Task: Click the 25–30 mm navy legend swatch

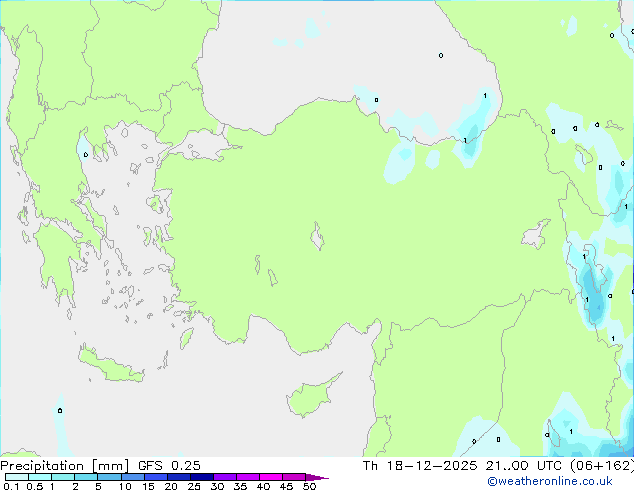Action: pos(202,477)
